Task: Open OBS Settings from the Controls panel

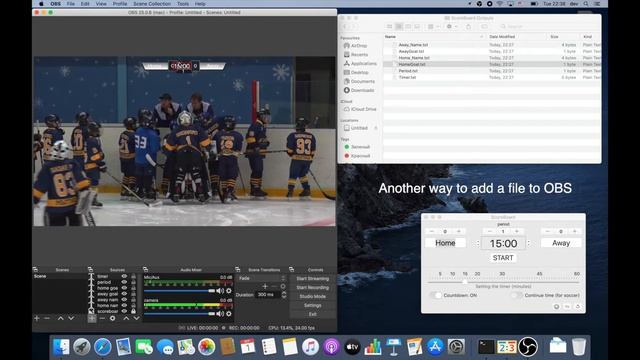Action: click(x=313, y=305)
